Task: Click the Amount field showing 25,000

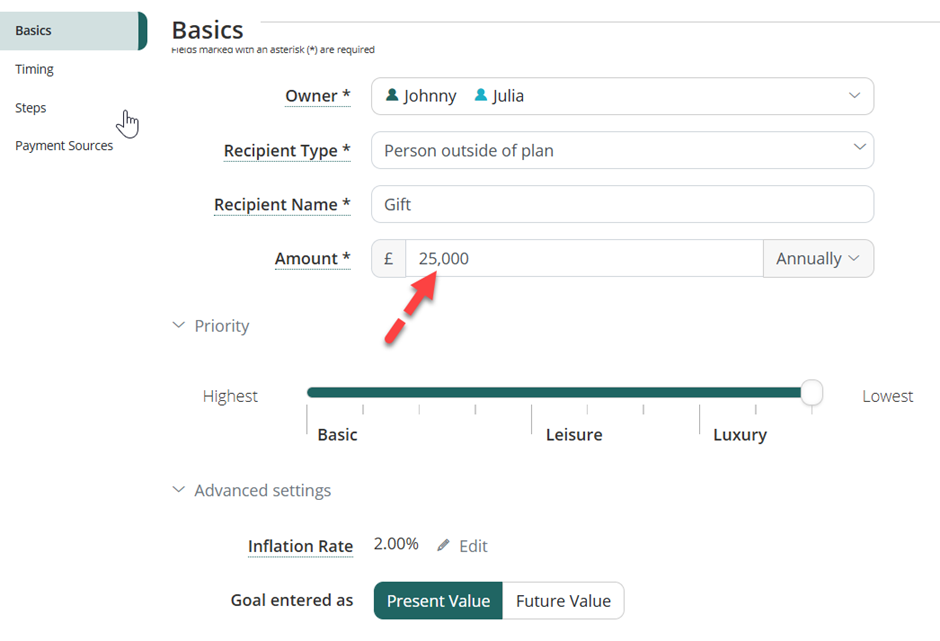Action: 583,258
